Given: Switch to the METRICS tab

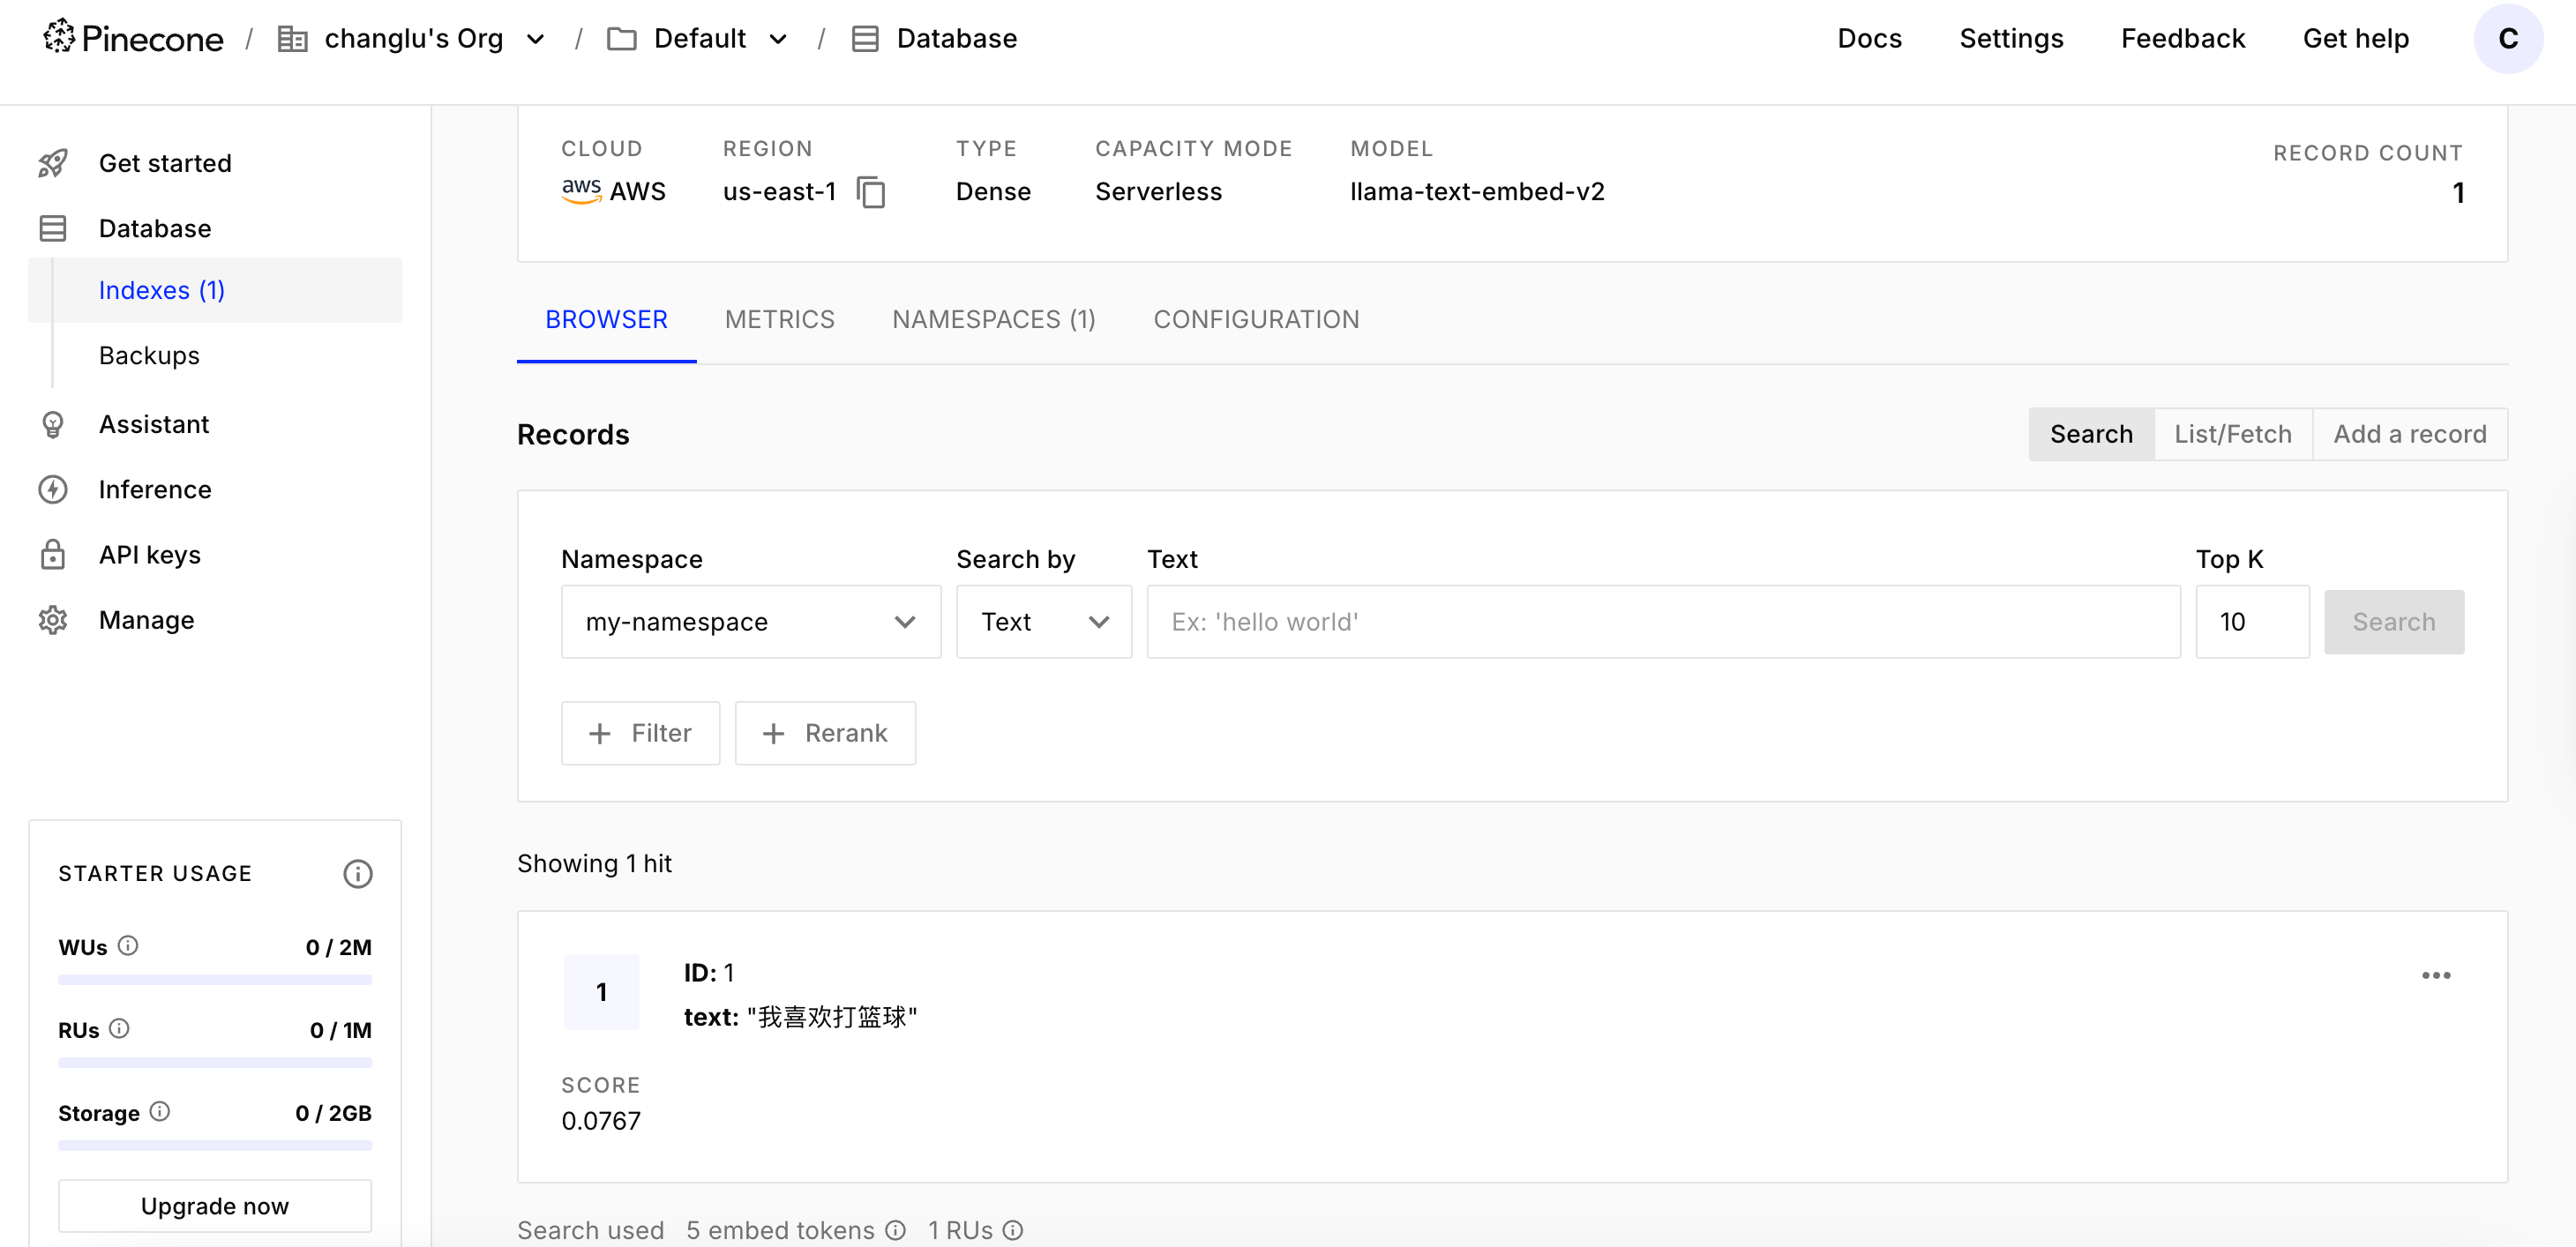Looking at the screenshot, I should [780, 320].
